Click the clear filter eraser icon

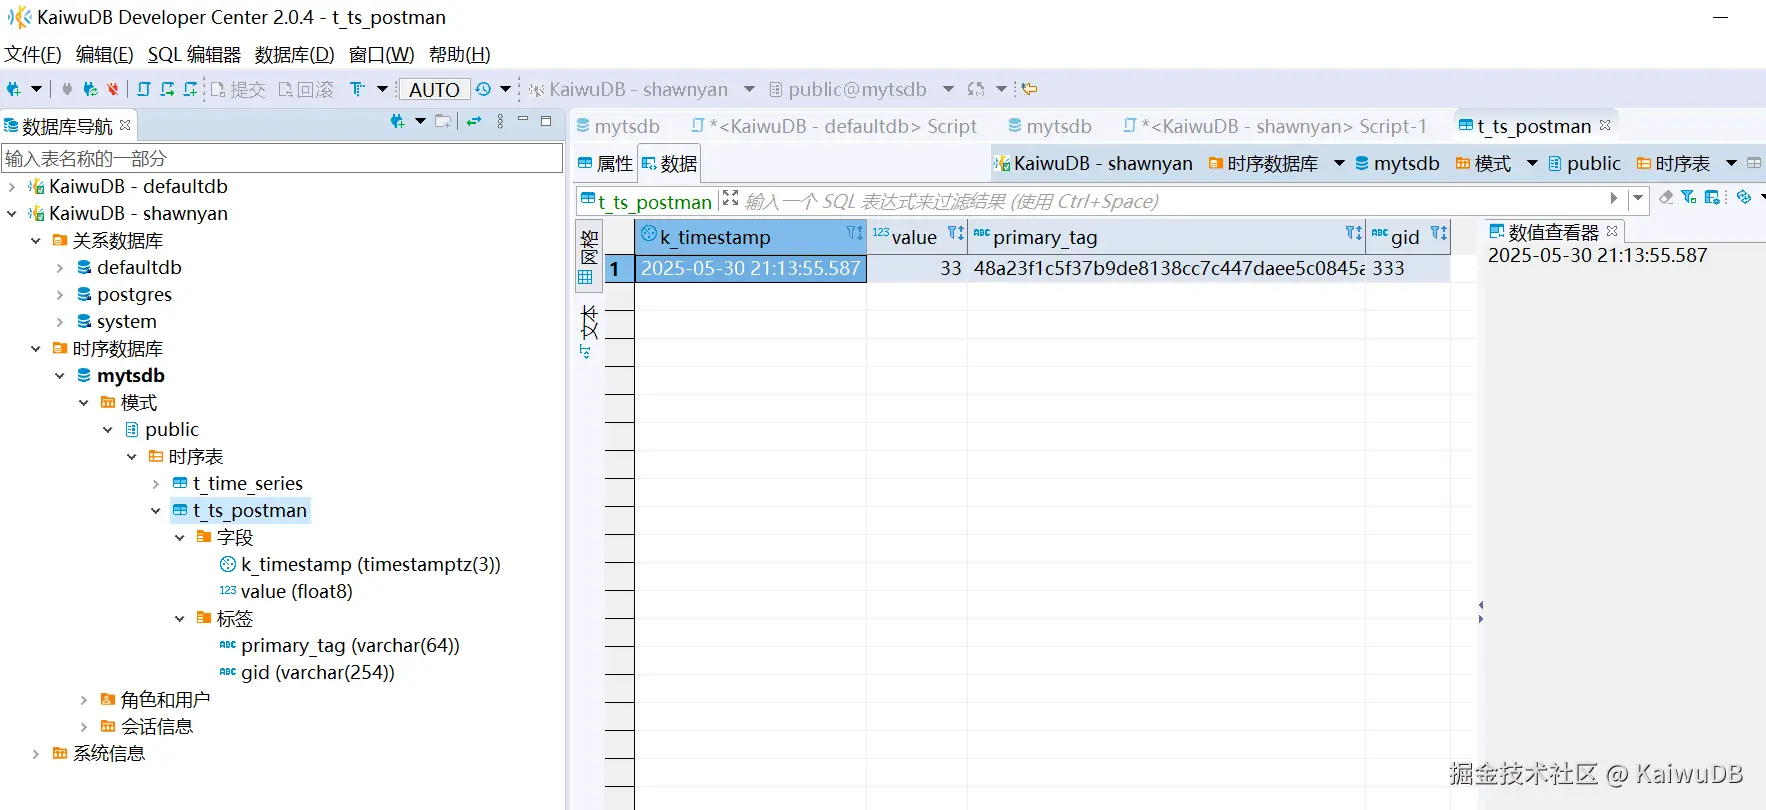[1666, 198]
